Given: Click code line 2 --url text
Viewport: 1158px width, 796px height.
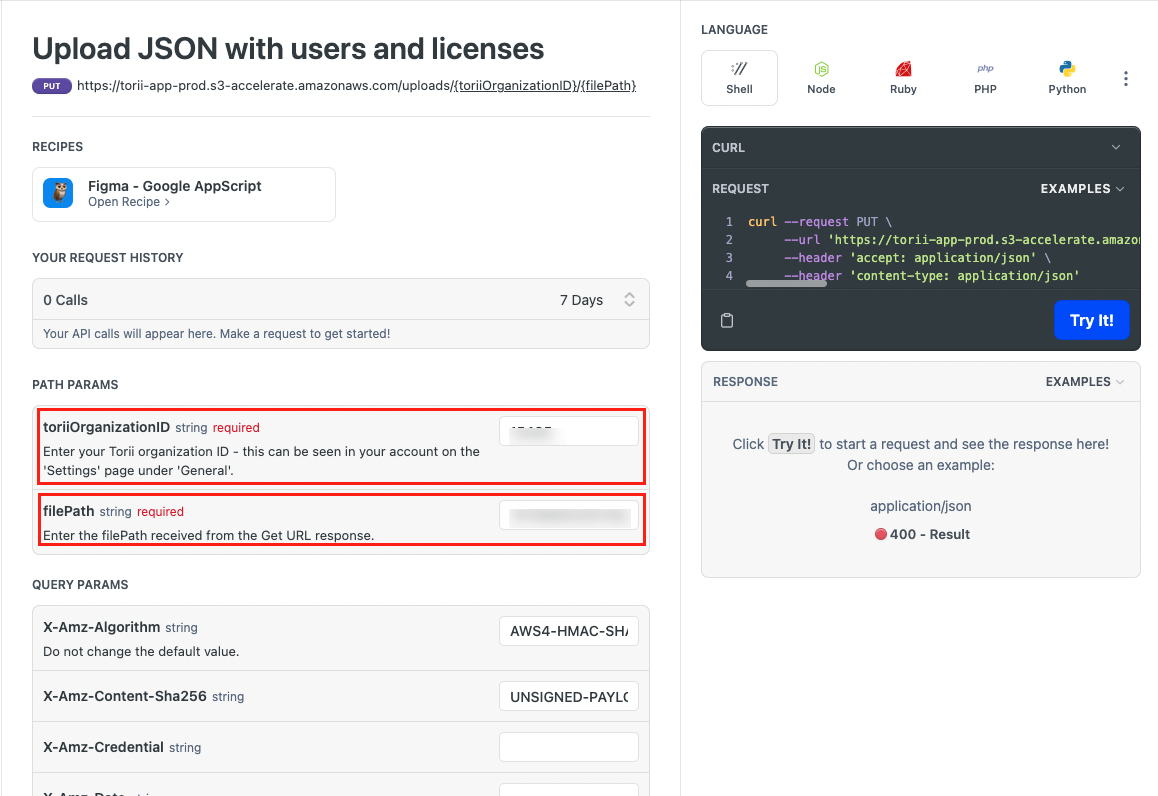Looking at the screenshot, I should click(802, 239).
